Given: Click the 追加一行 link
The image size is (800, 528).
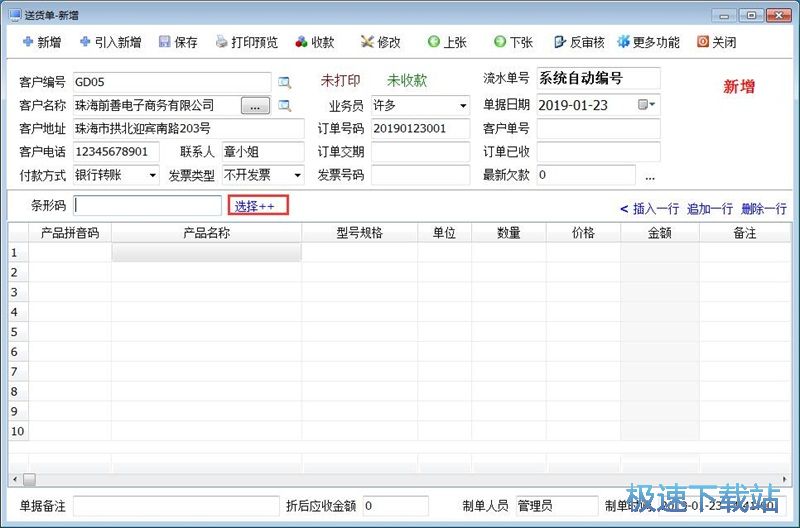Looking at the screenshot, I should pos(710,209).
